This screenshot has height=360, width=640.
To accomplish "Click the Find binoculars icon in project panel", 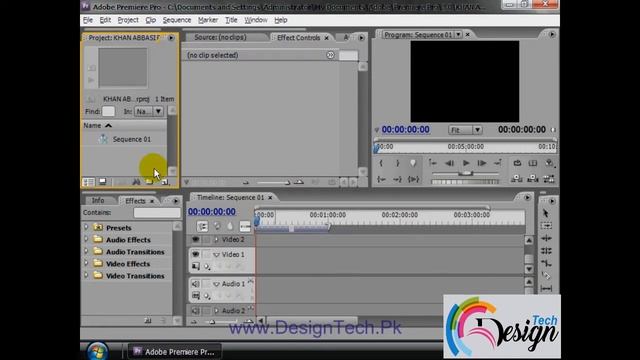I will click(x=136, y=182).
